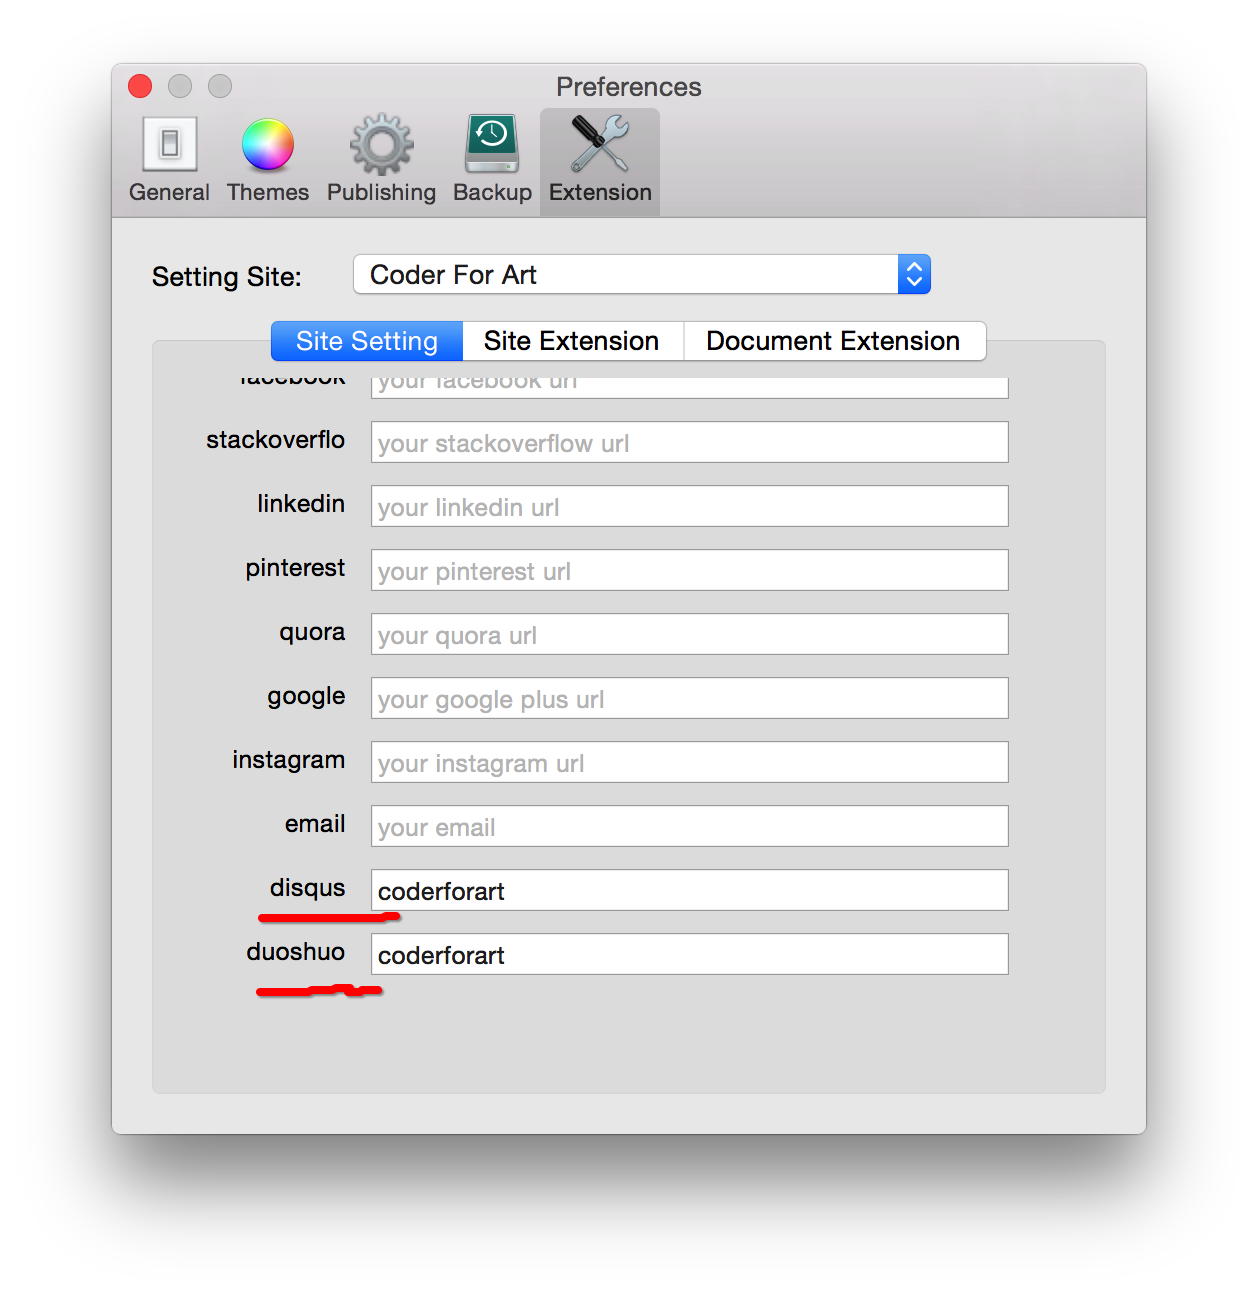The width and height of the screenshot is (1258, 1294).
Task: Open the General preferences pane
Action: 169,161
